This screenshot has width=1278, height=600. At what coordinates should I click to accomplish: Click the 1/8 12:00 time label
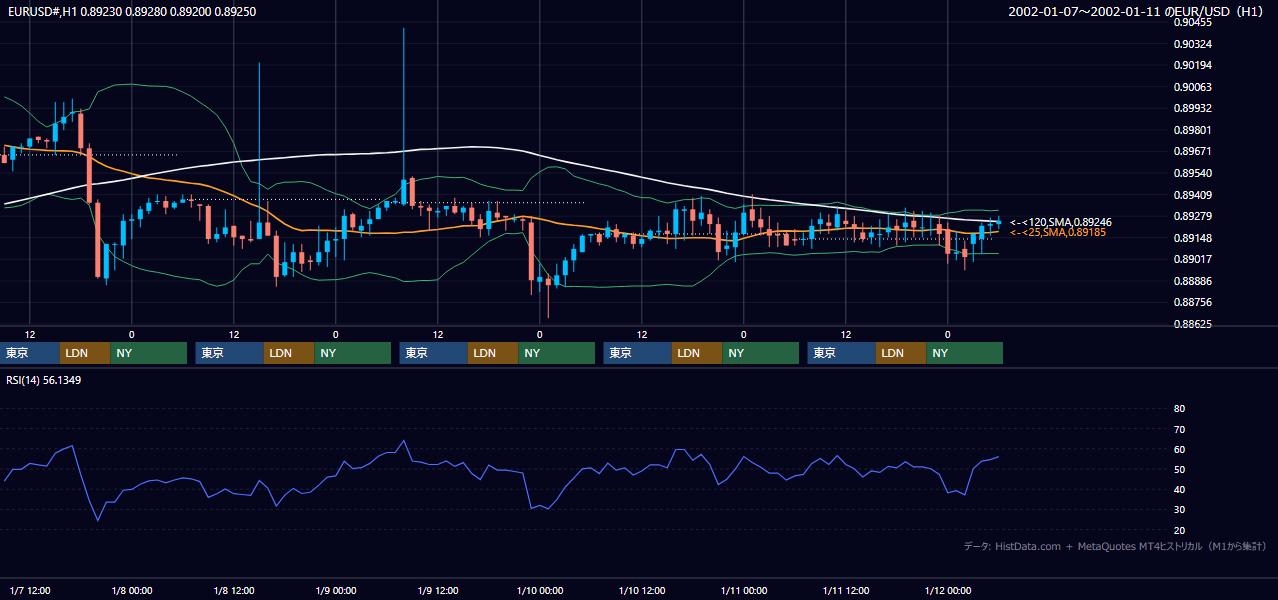234,590
